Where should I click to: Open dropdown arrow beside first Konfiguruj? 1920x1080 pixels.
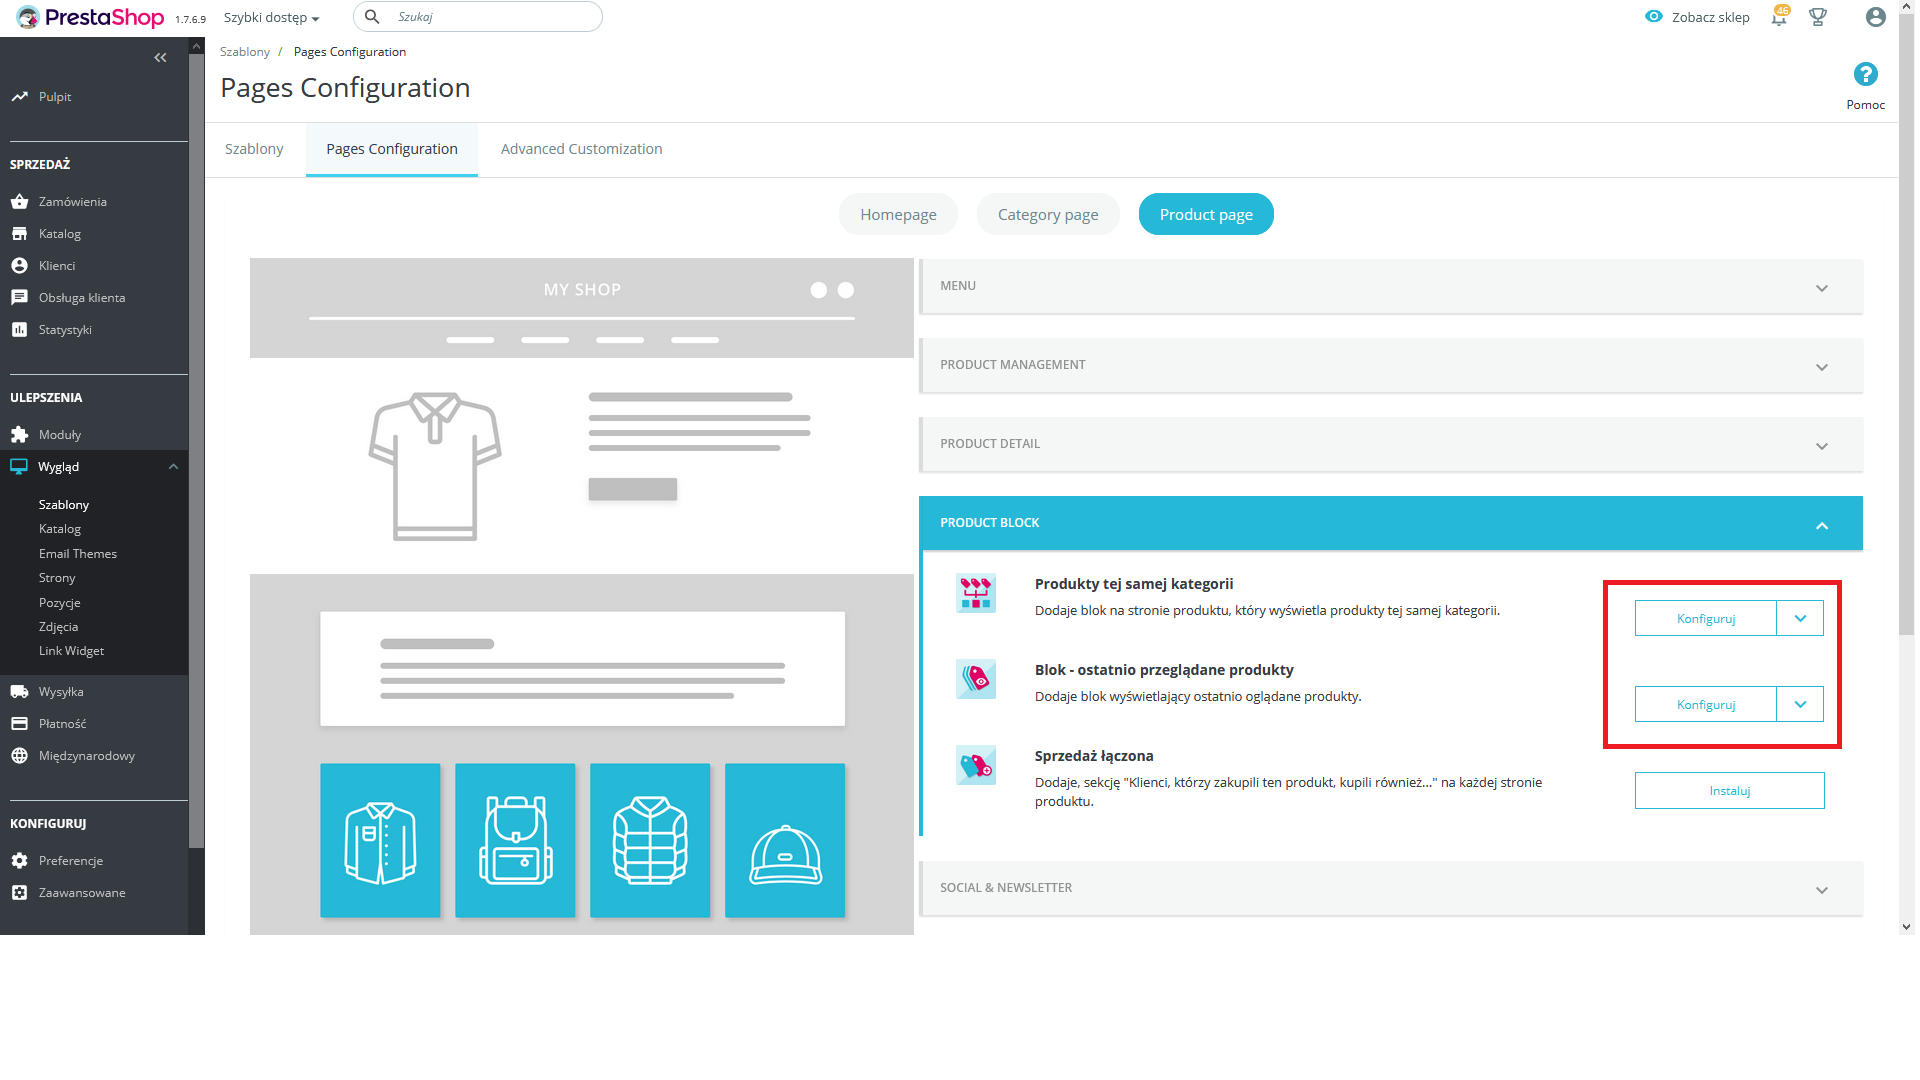click(x=1800, y=619)
